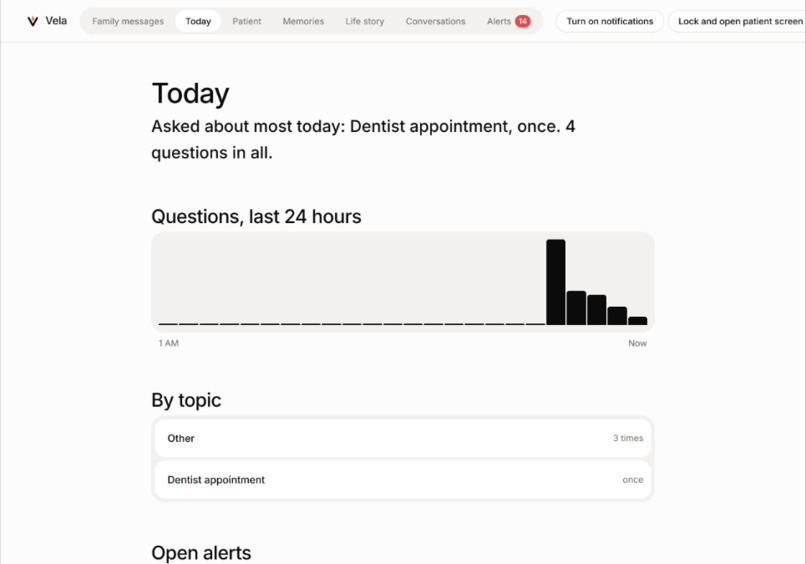Click the tallest bar in questions chart
This screenshot has height=564, width=806.
pyautogui.click(x=556, y=282)
